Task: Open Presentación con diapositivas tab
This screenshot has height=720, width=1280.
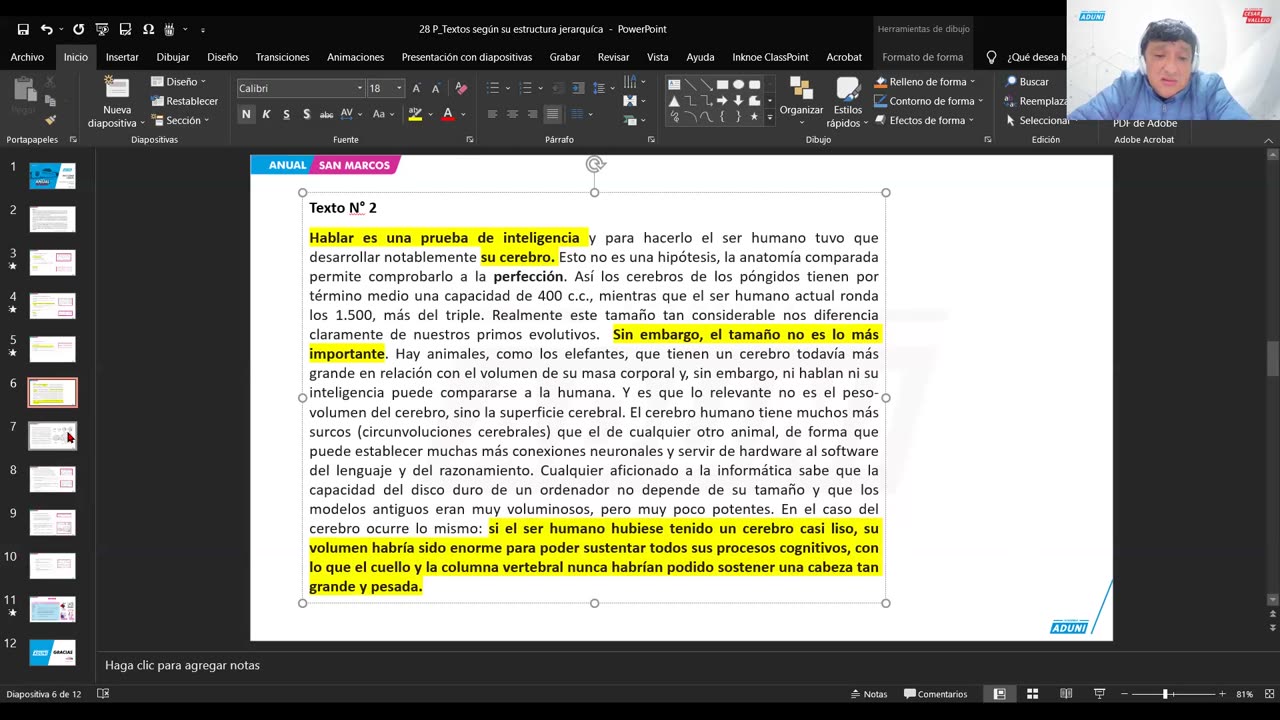Action: (x=467, y=57)
